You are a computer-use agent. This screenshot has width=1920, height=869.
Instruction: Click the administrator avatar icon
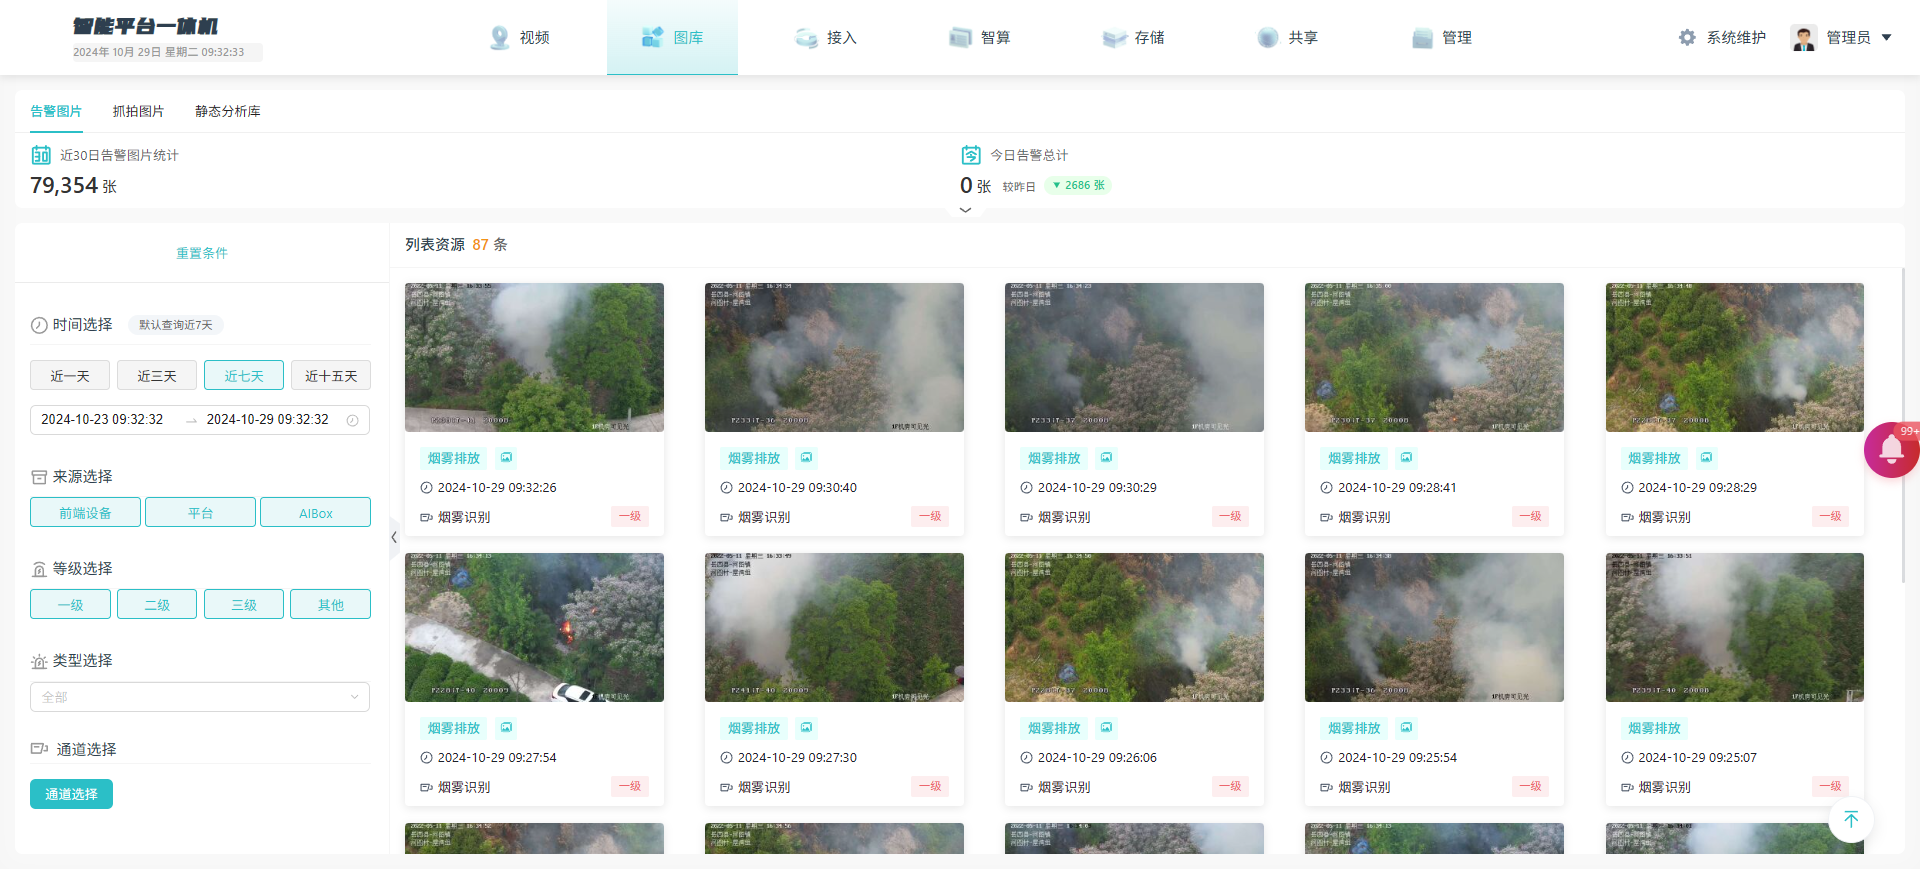[1804, 38]
